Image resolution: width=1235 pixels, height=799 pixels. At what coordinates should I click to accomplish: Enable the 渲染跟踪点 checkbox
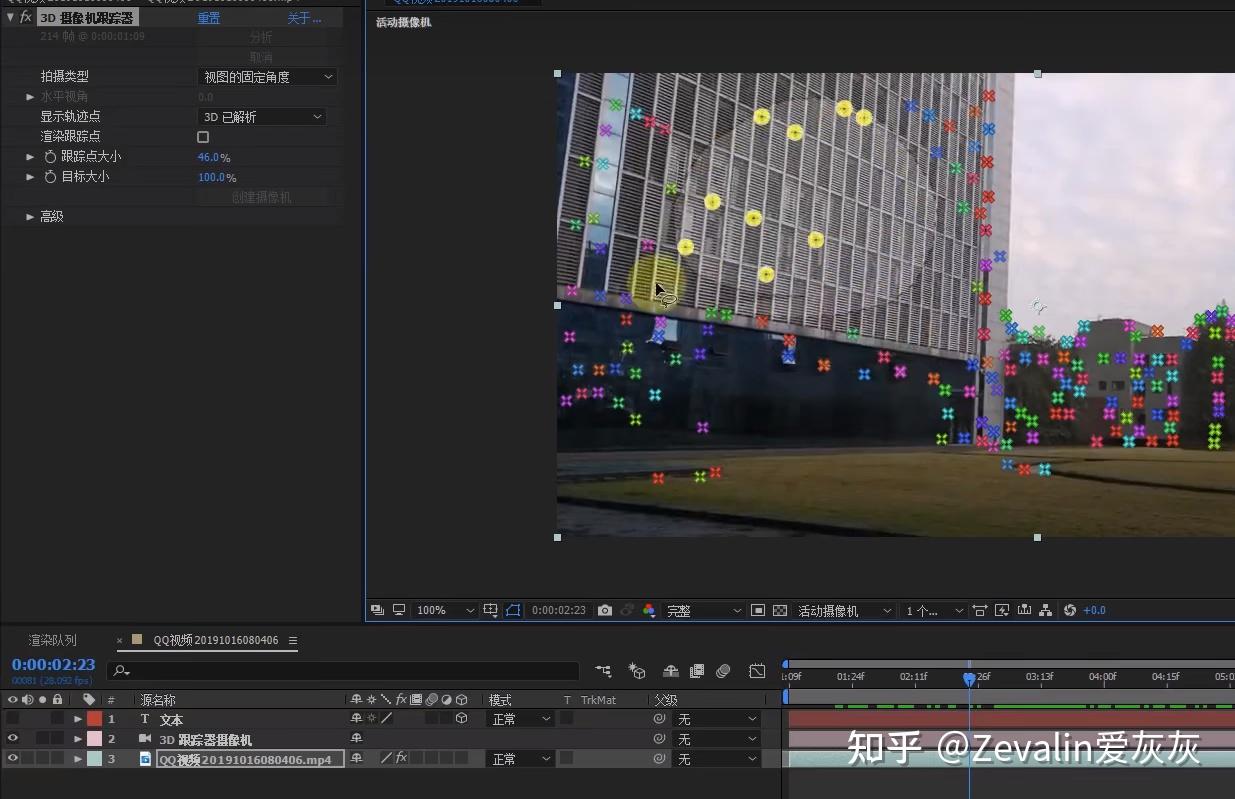[x=203, y=137]
